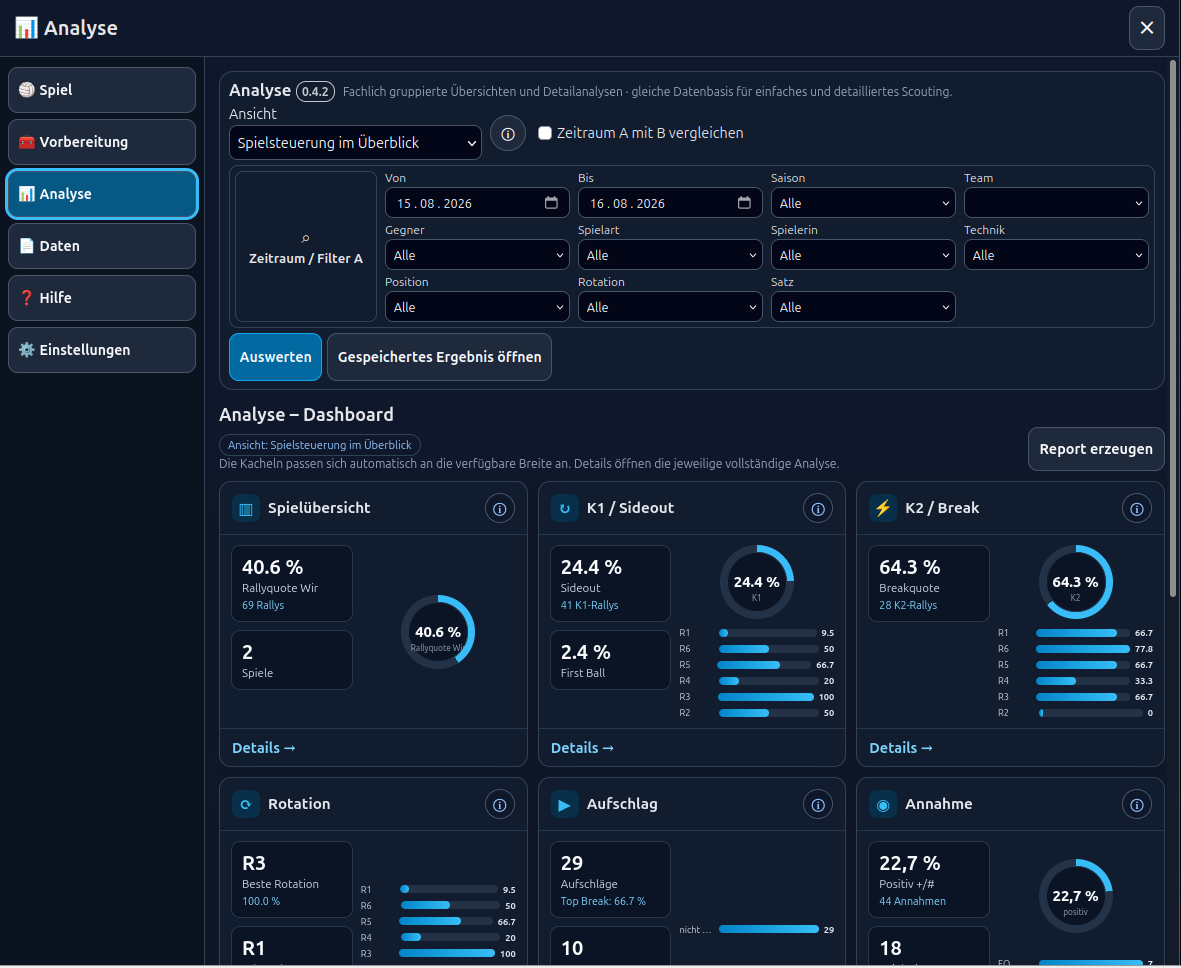
Task: Open info for Spielübersicht tile
Action: (x=499, y=508)
